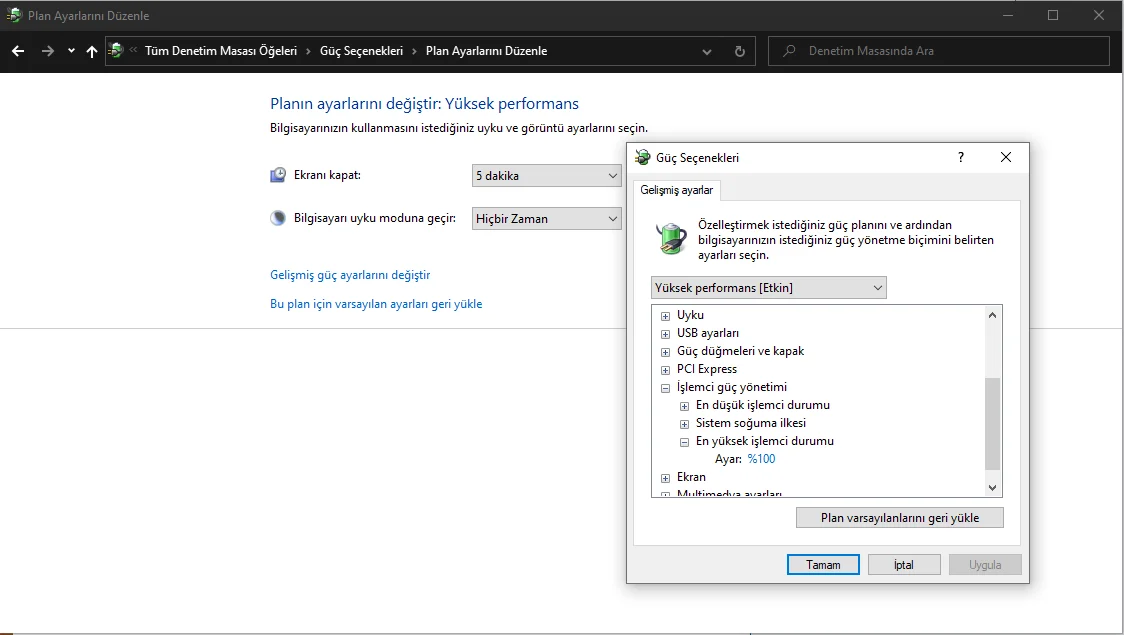Click the help question mark in dialog

(x=961, y=157)
